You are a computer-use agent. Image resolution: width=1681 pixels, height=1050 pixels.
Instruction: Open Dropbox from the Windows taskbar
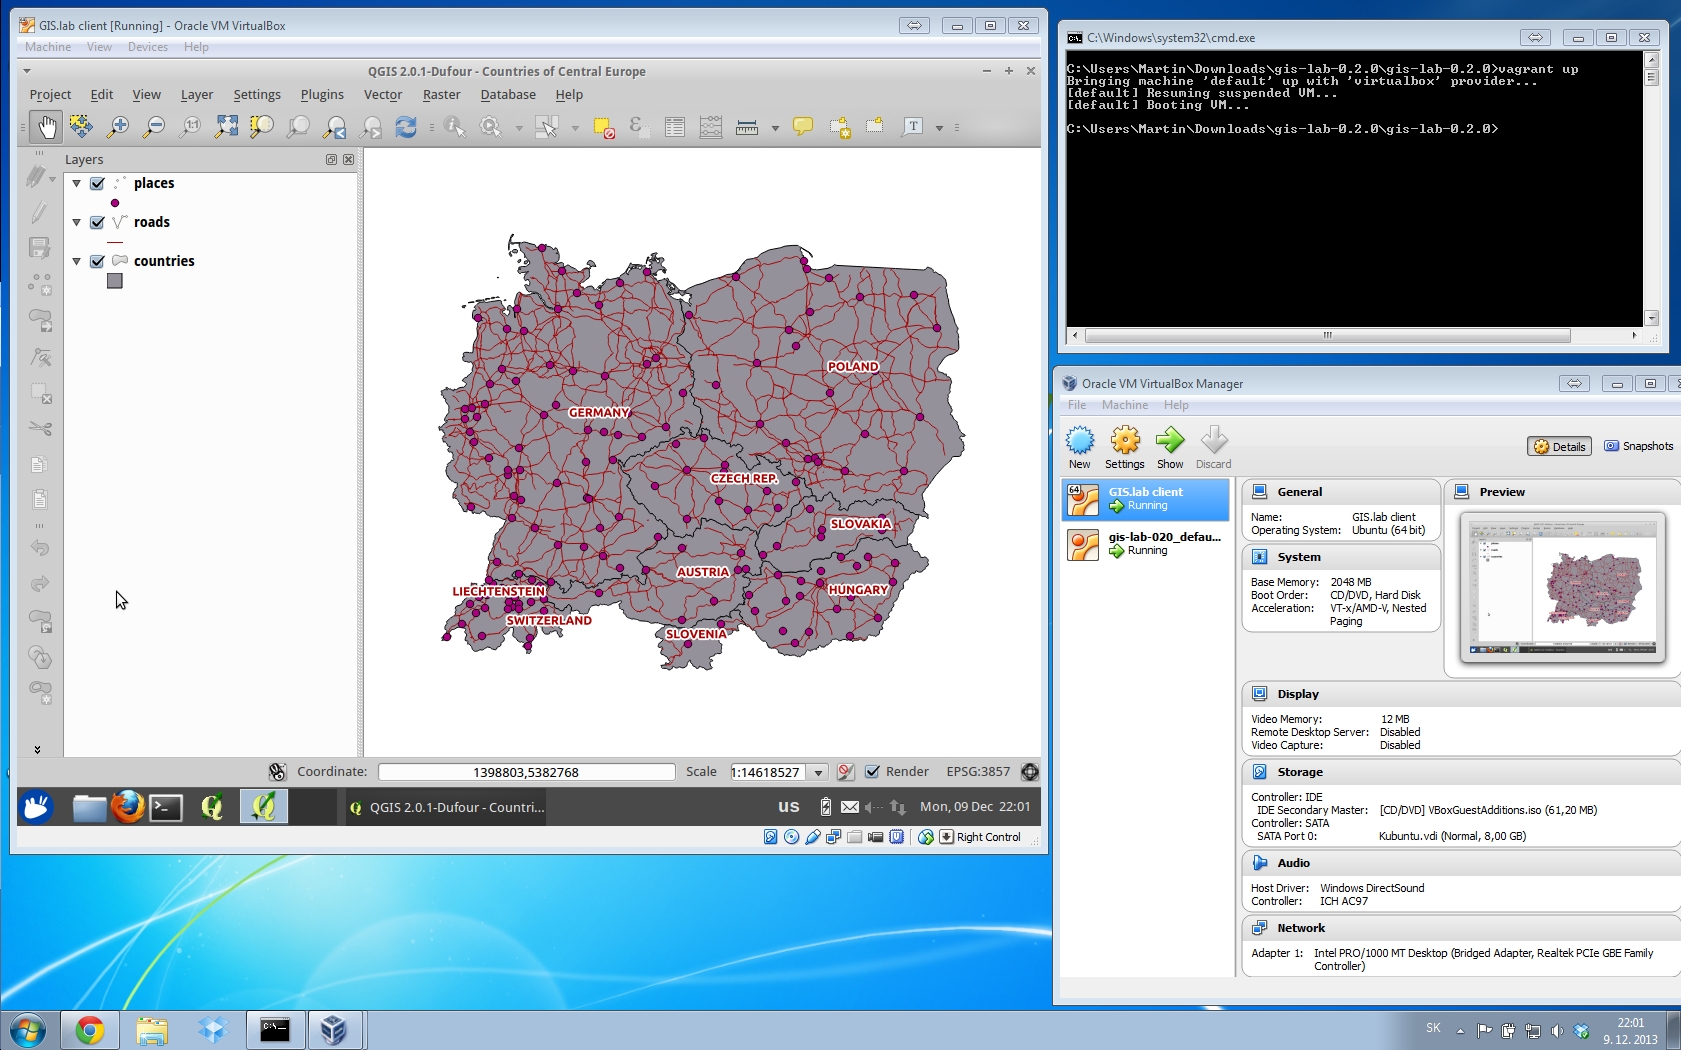click(x=213, y=1030)
